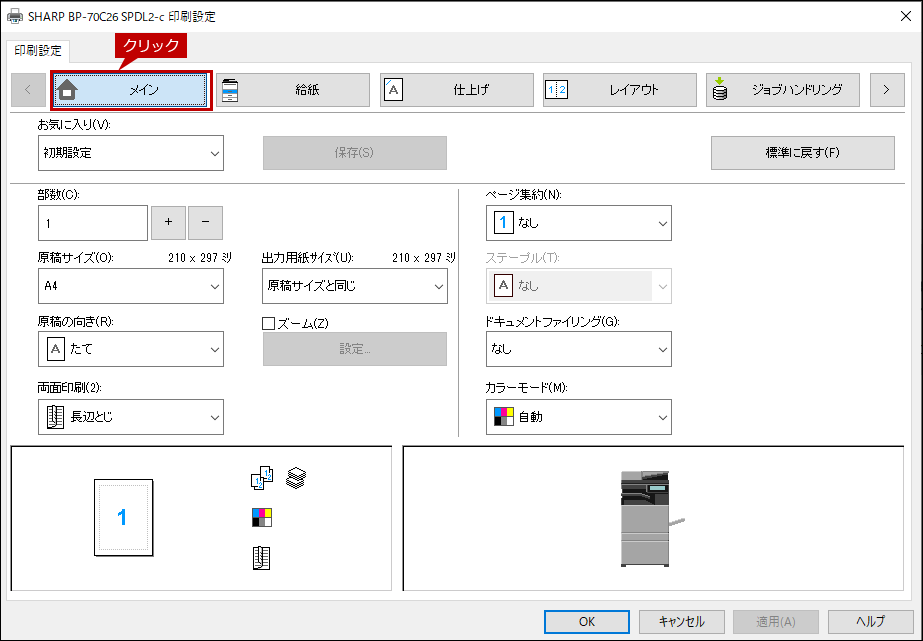Click the 部数 copies input field
Screen dimensions: 923x641
93,223
